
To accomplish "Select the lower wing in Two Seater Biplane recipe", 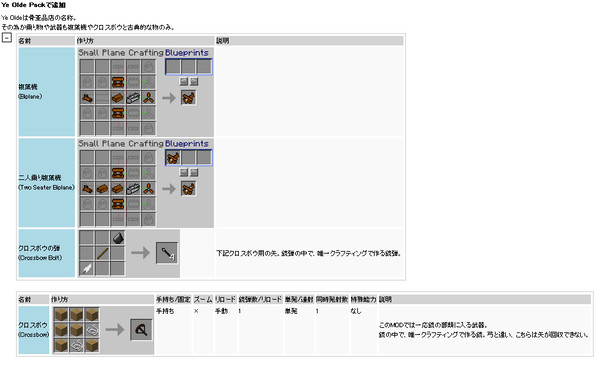I will coord(118,204).
